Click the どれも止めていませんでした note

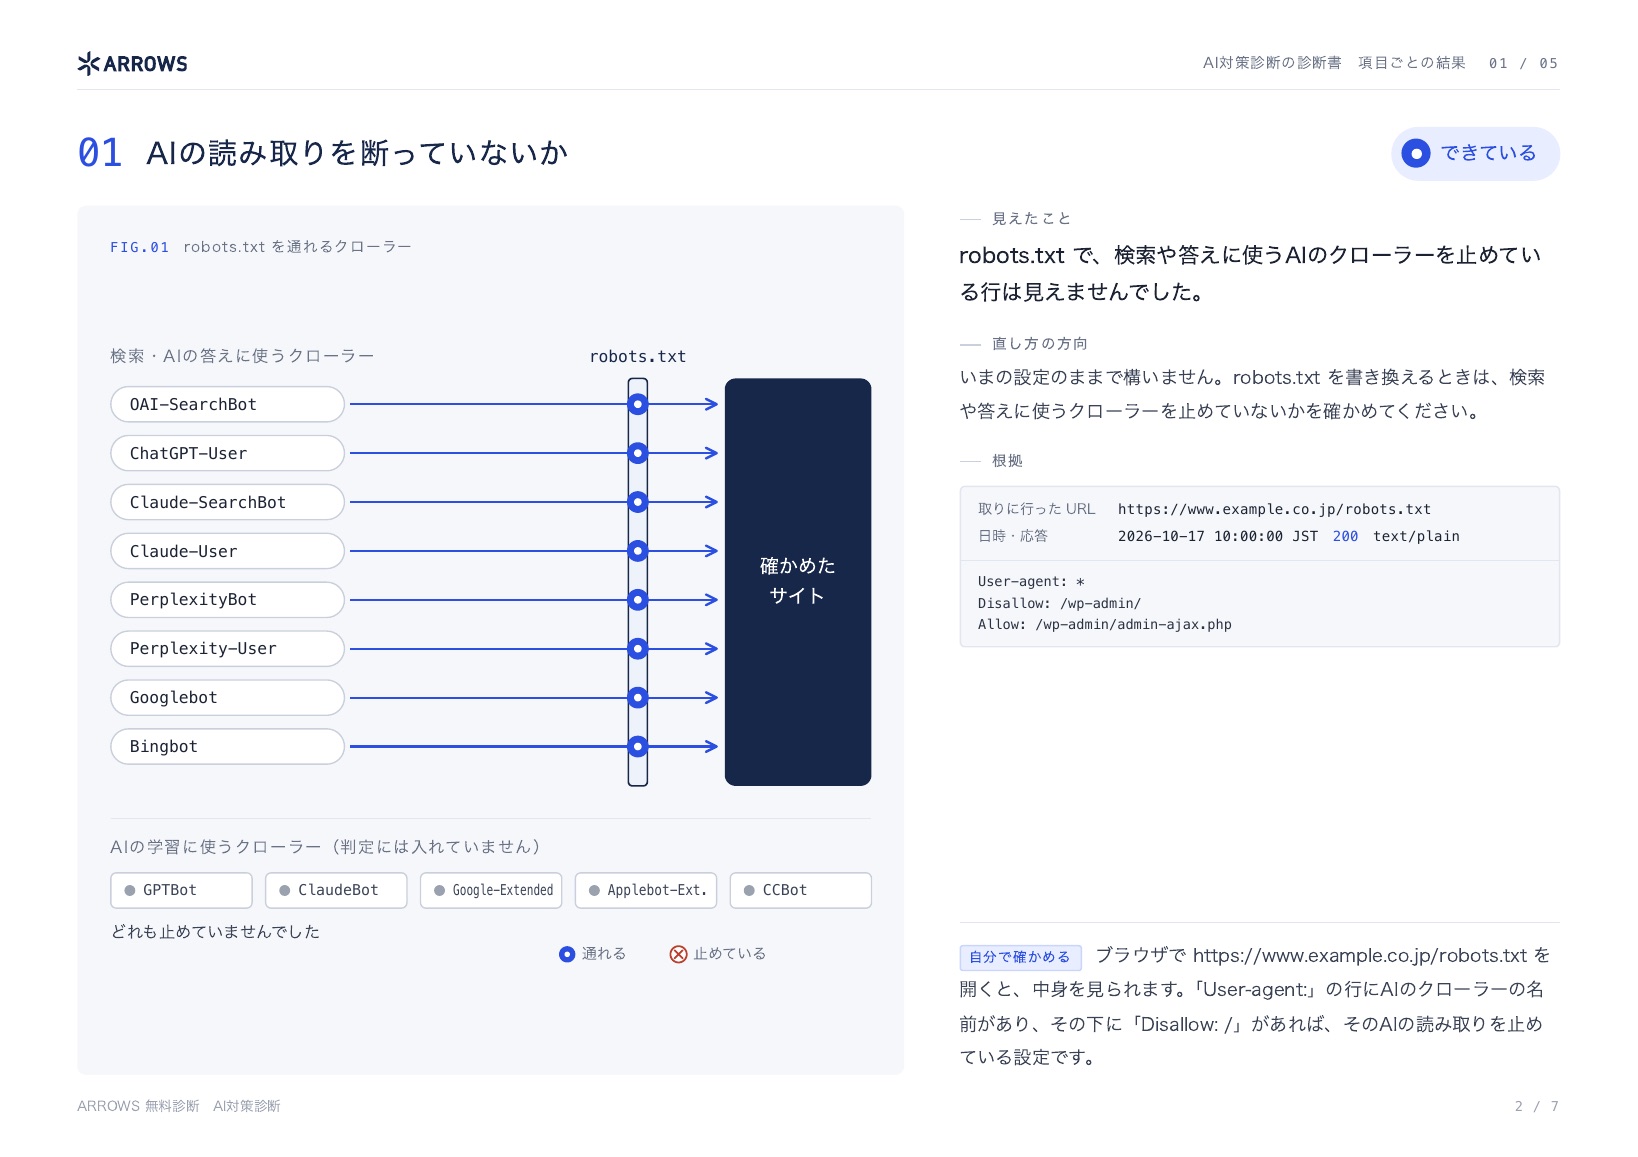pyautogui.click(x=215, y=932)
